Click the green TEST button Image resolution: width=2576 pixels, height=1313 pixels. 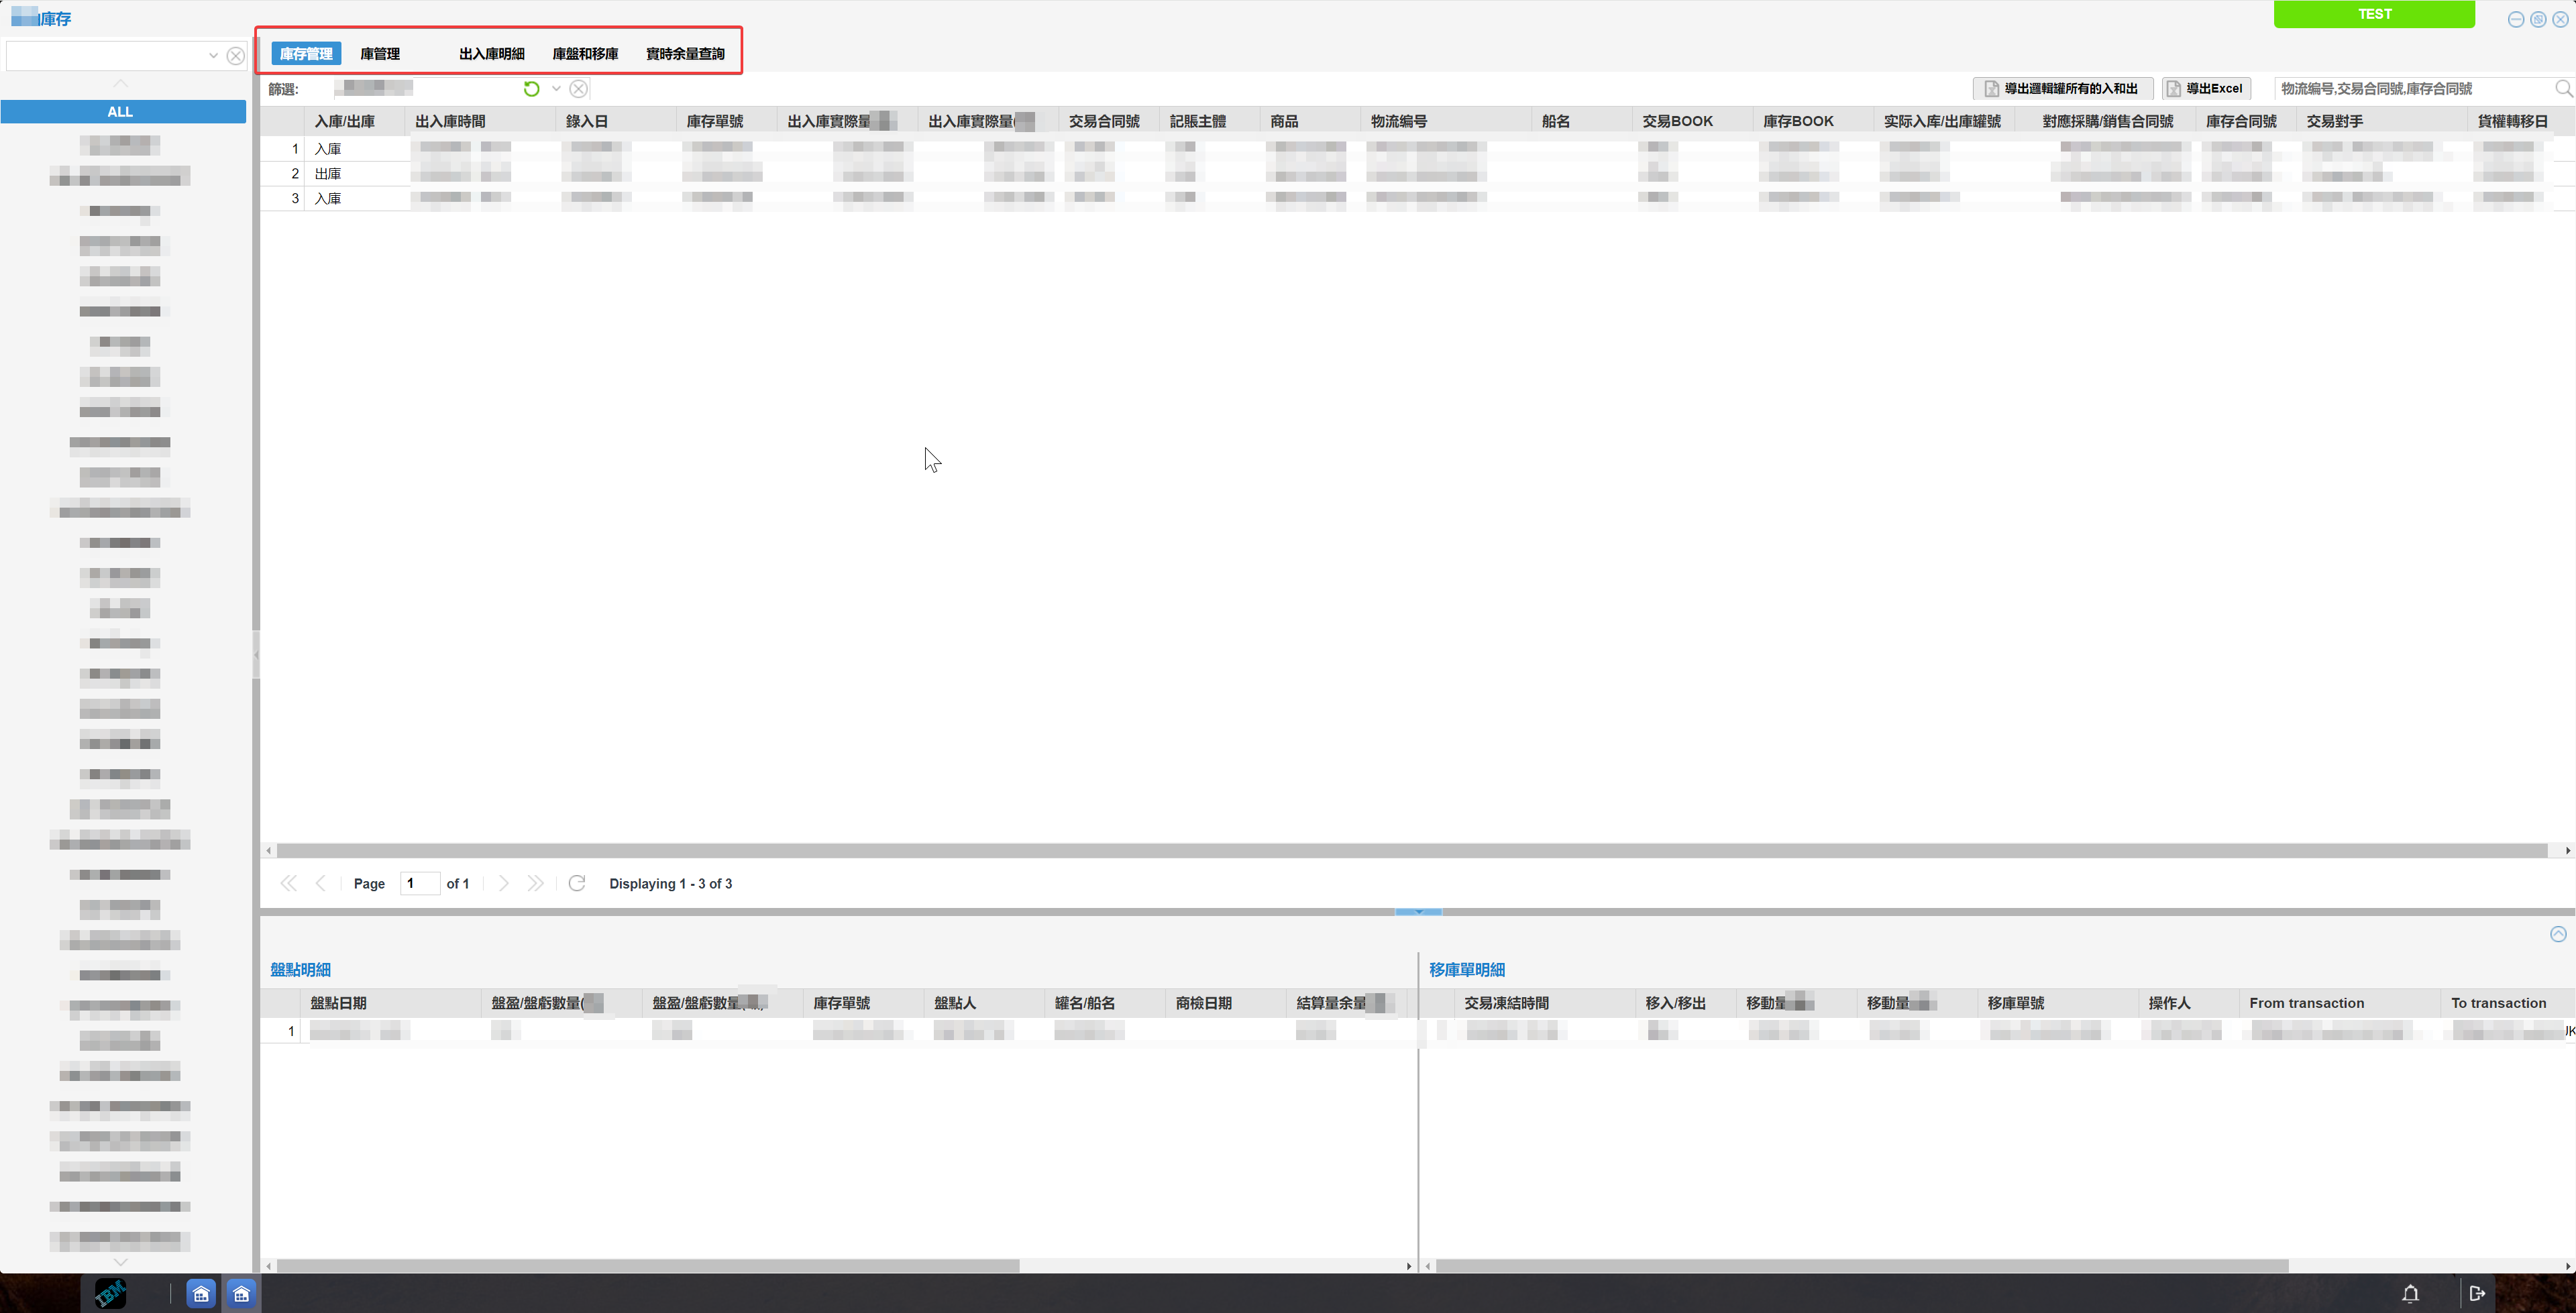coord(2375,14)
